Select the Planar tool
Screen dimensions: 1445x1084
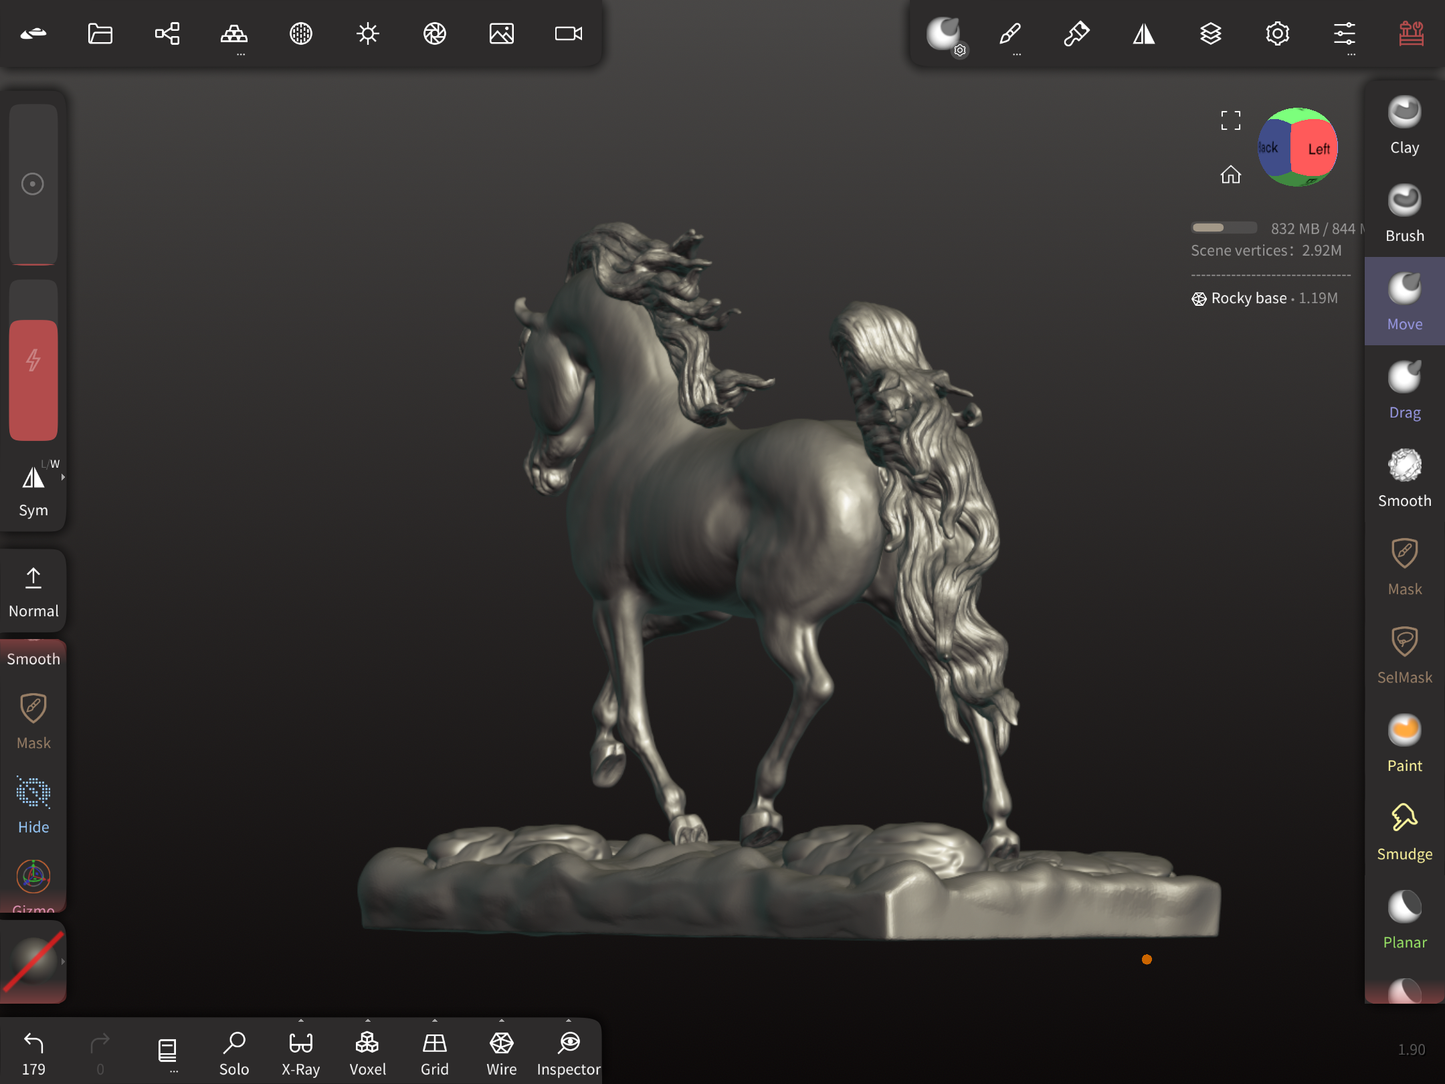[1404, 920]
